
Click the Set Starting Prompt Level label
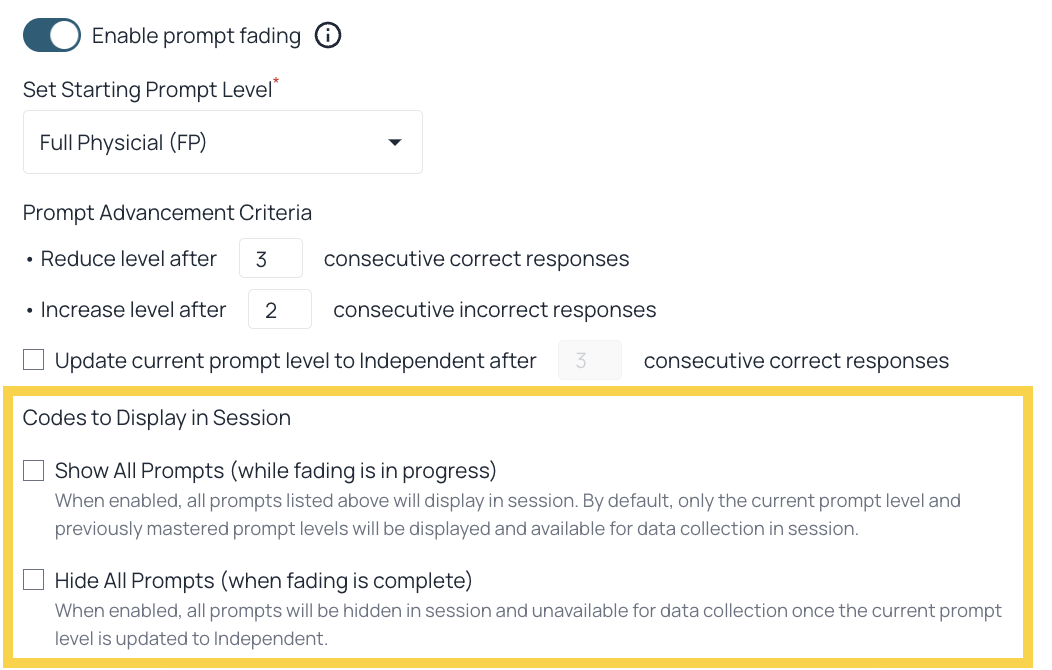[x=148, y=90]
